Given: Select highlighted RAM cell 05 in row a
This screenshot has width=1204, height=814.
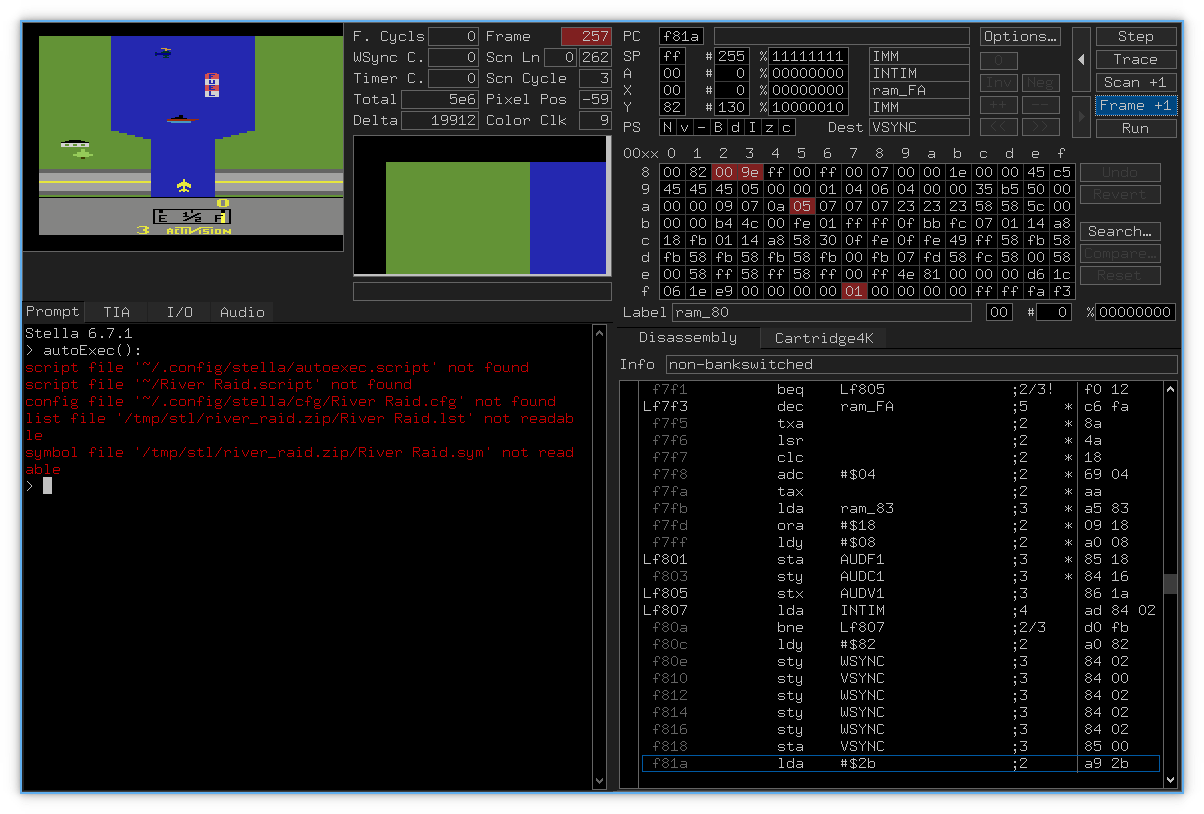Looking at the screenshot, I should click(x=802, y=206).
